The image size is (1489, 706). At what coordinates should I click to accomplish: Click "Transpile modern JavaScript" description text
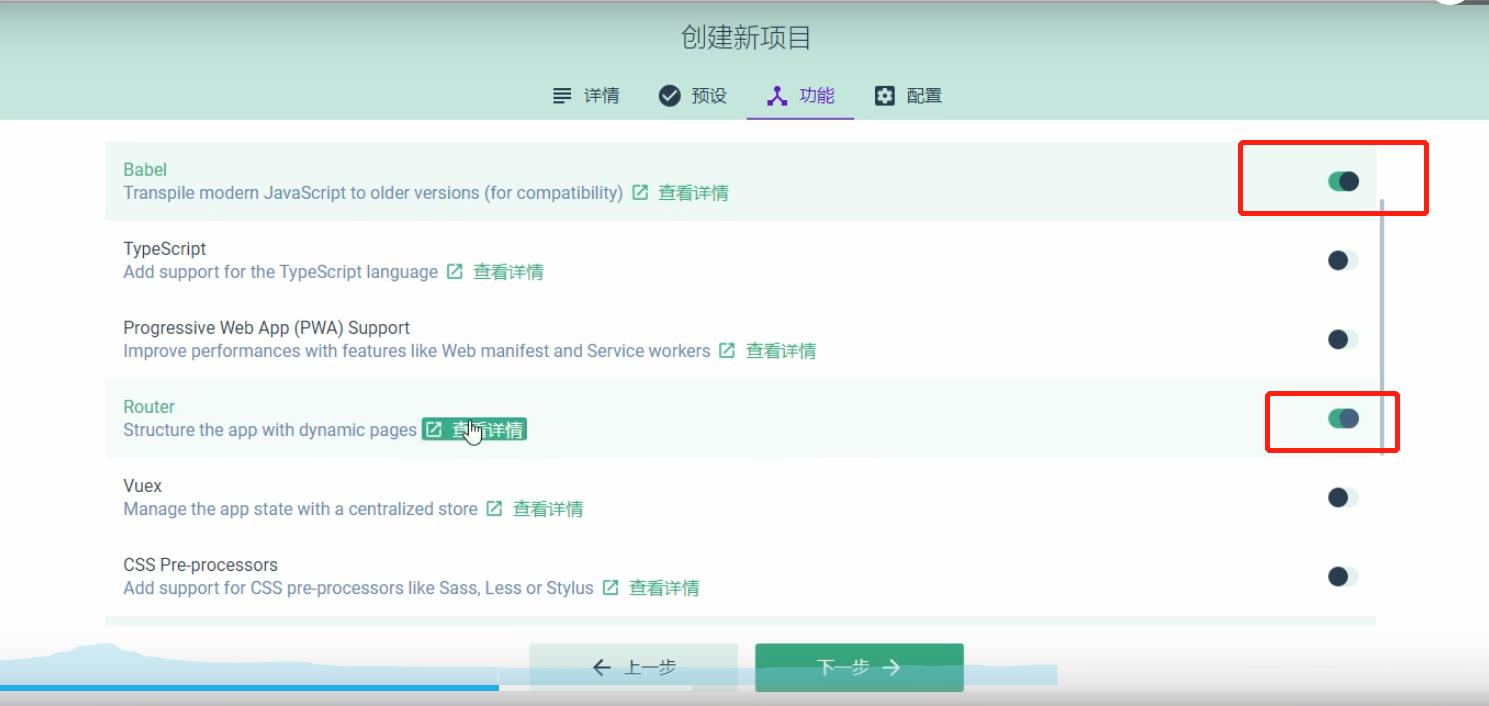pos(373,193)
